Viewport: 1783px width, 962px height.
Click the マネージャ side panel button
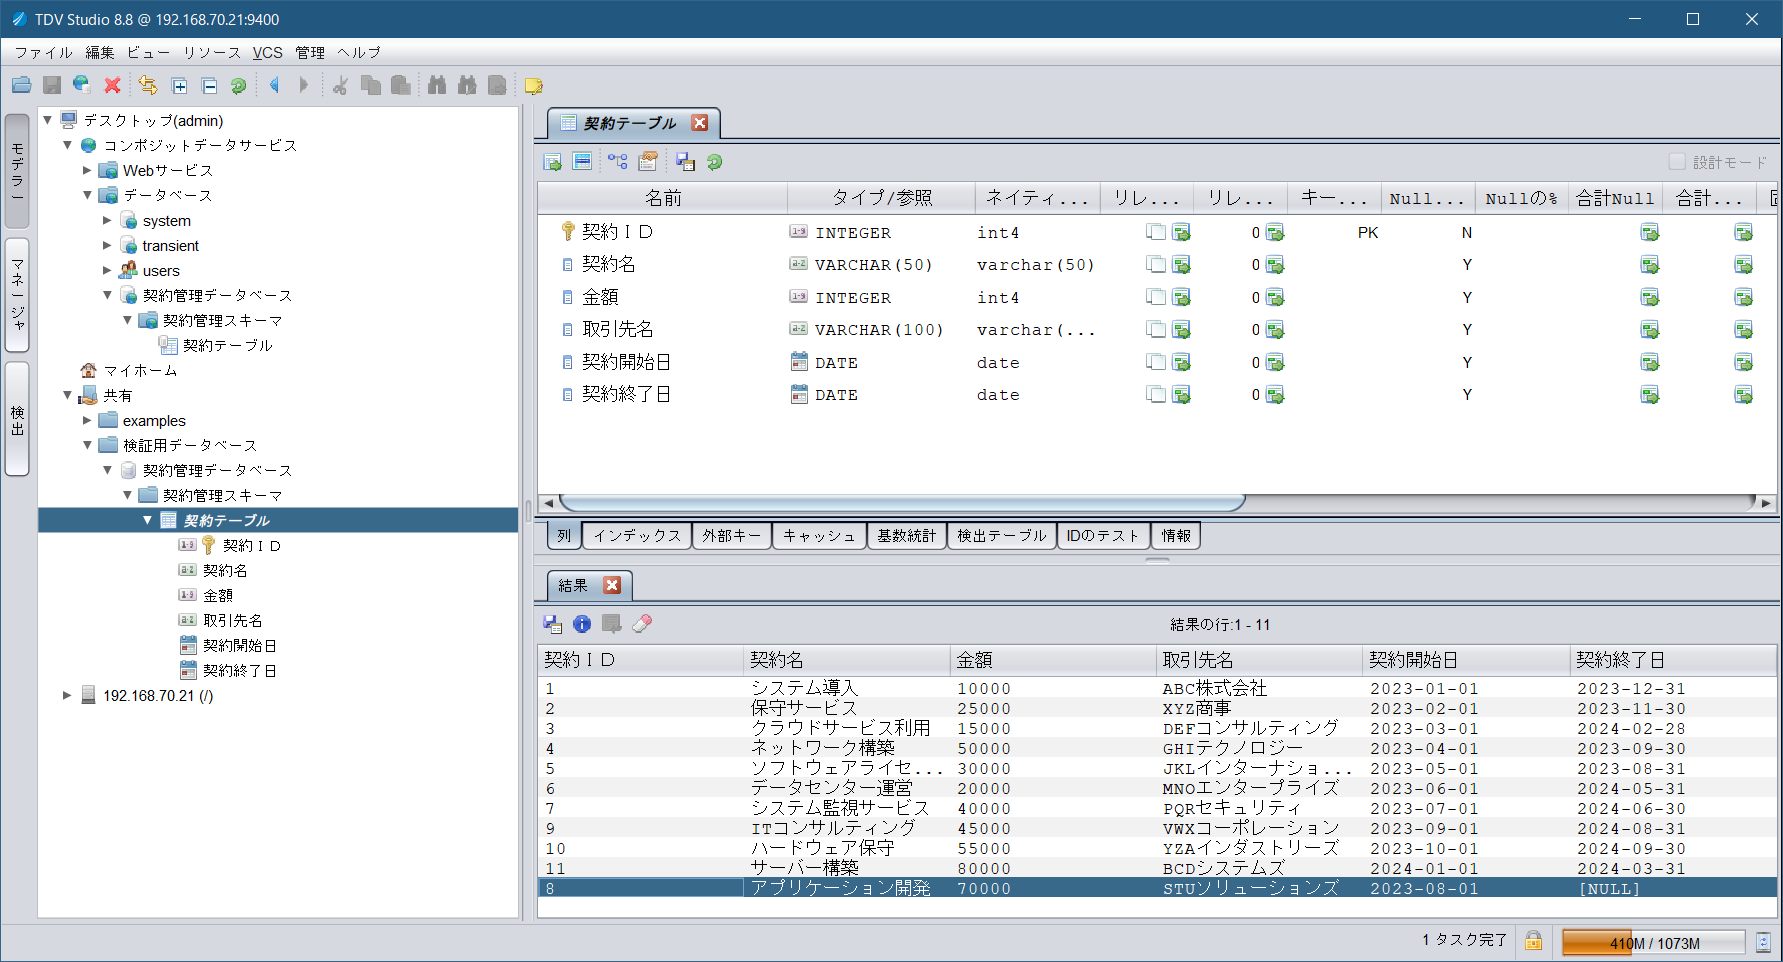pos(17,295)
